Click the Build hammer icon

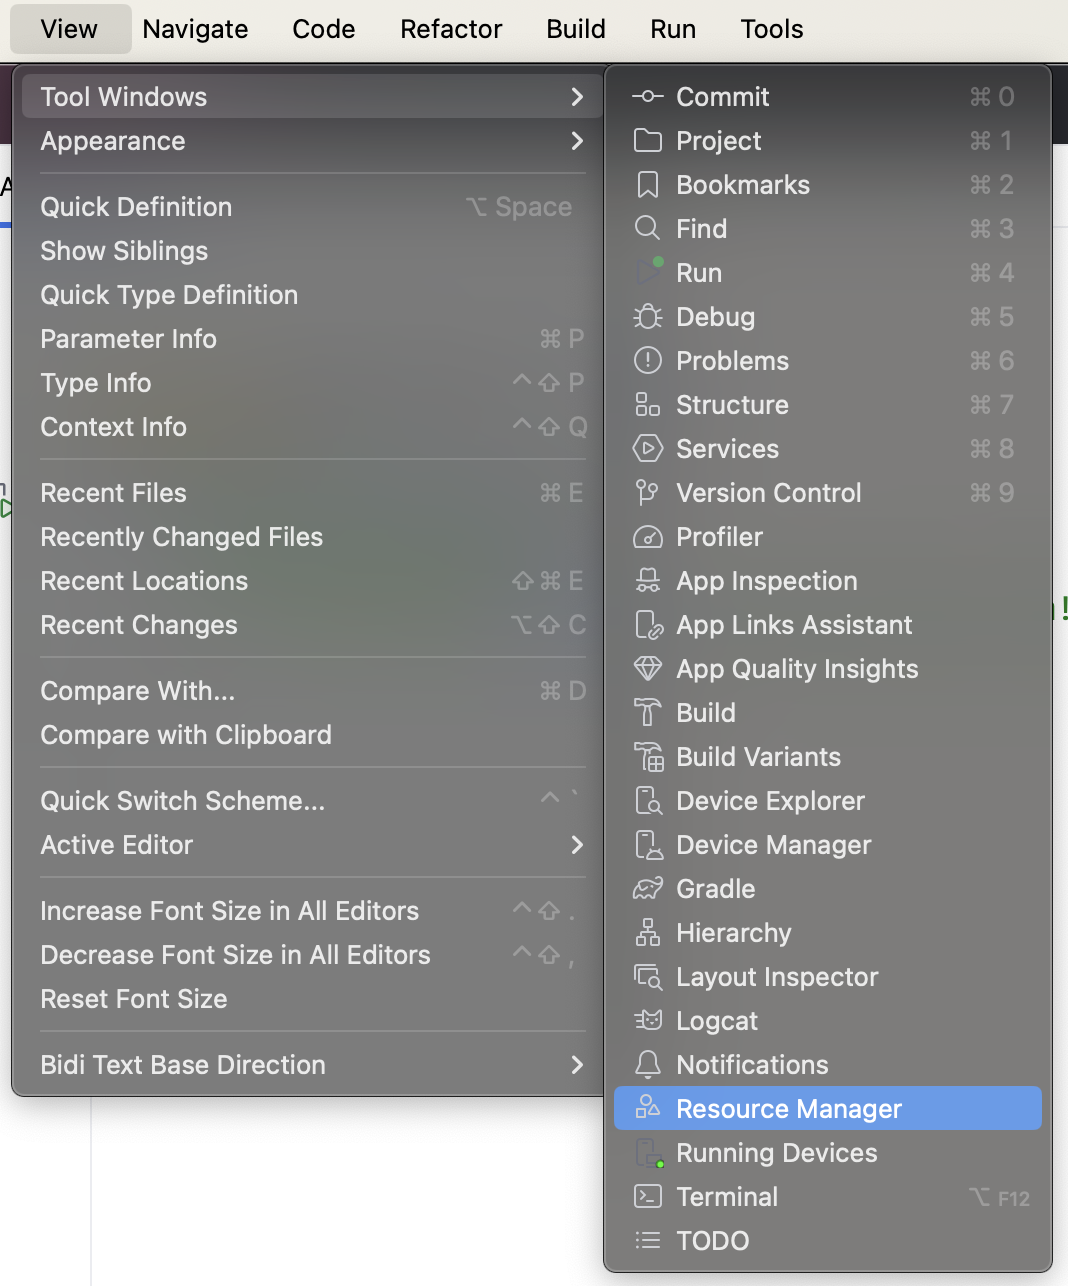coord(648,713)
